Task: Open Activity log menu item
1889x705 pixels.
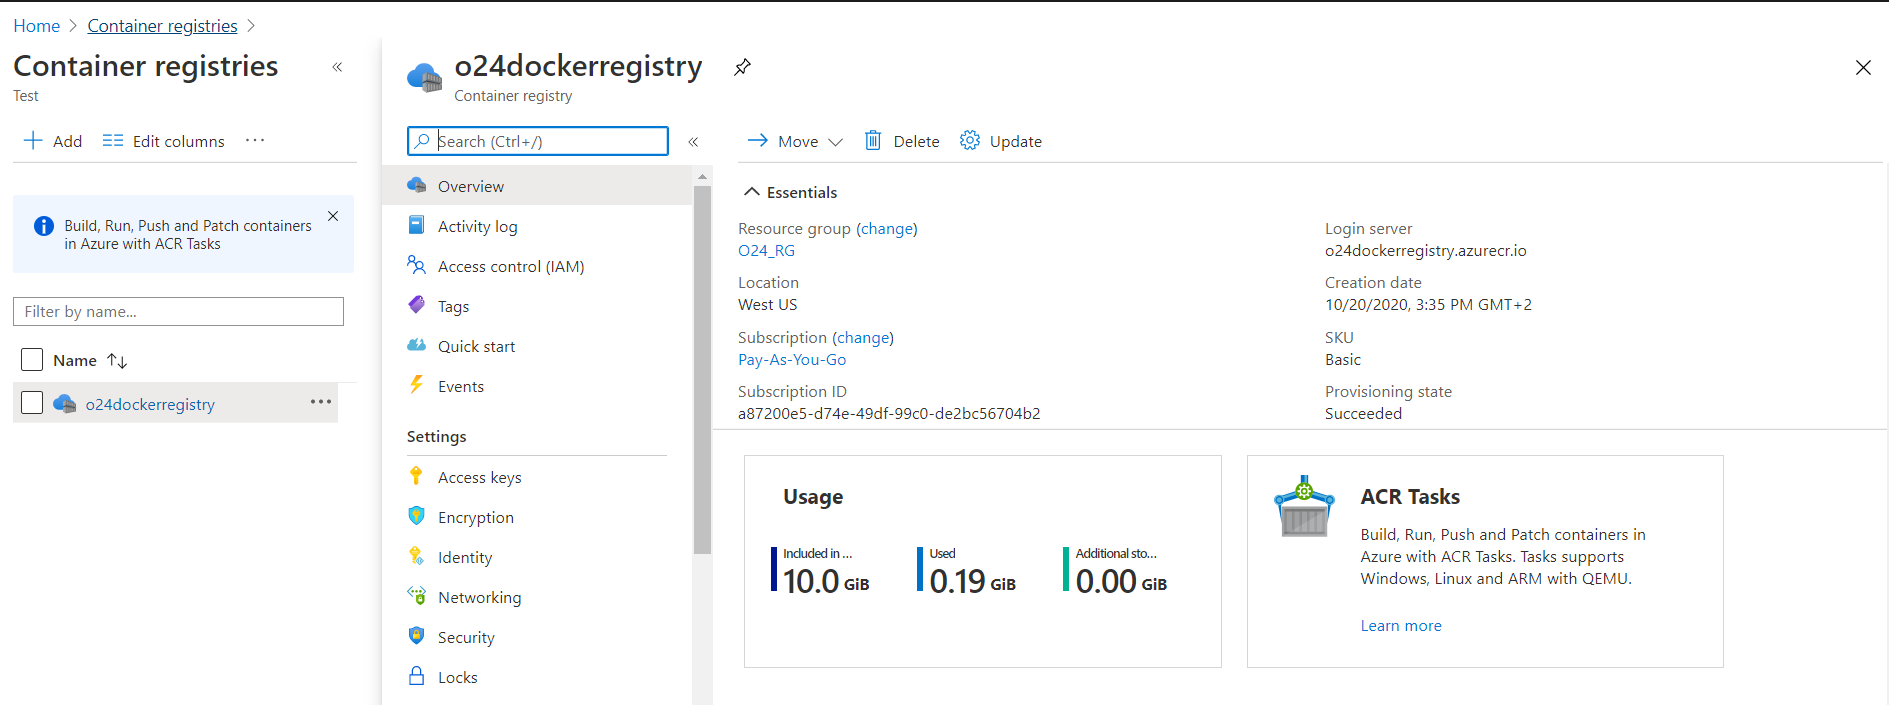Action: (x=477, y=227)
